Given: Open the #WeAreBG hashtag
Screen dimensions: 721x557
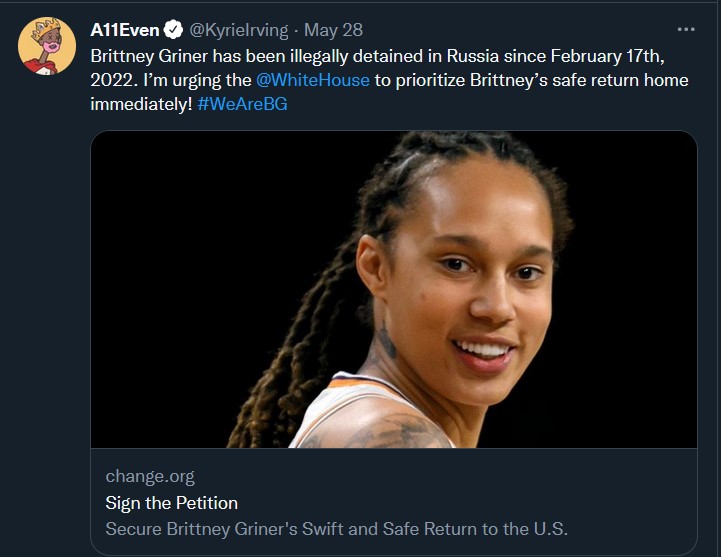Looking at the screenshot, I should pyautogui.click(x=242, y=105).
